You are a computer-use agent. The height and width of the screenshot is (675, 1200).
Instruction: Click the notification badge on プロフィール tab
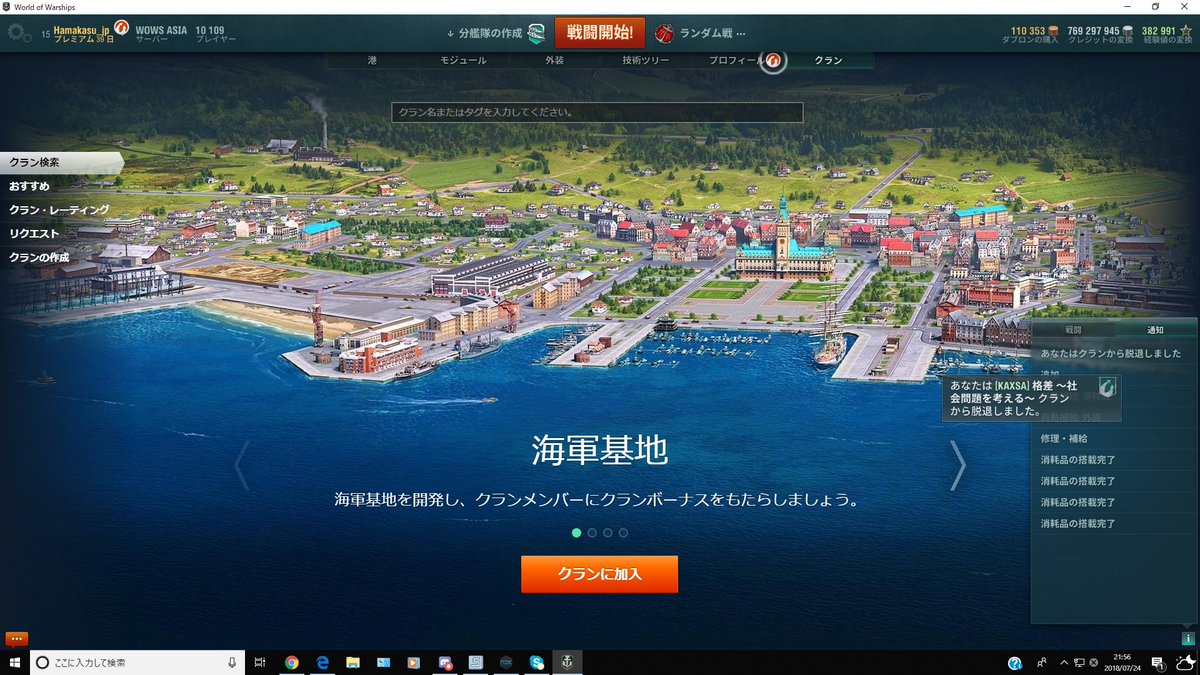click(773, 60)
